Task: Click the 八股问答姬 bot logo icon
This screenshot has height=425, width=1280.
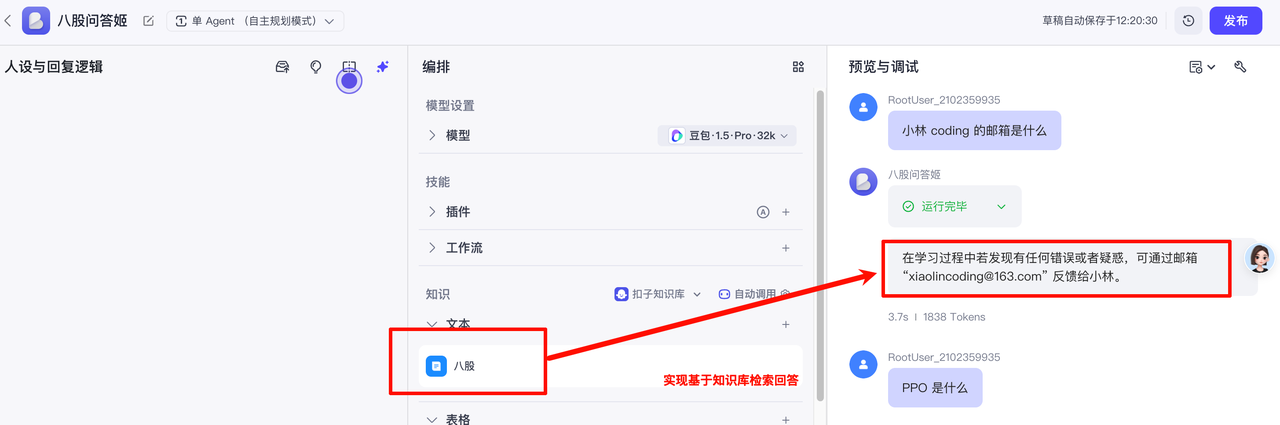Action: pyautogui.click(x=36, y=20)
